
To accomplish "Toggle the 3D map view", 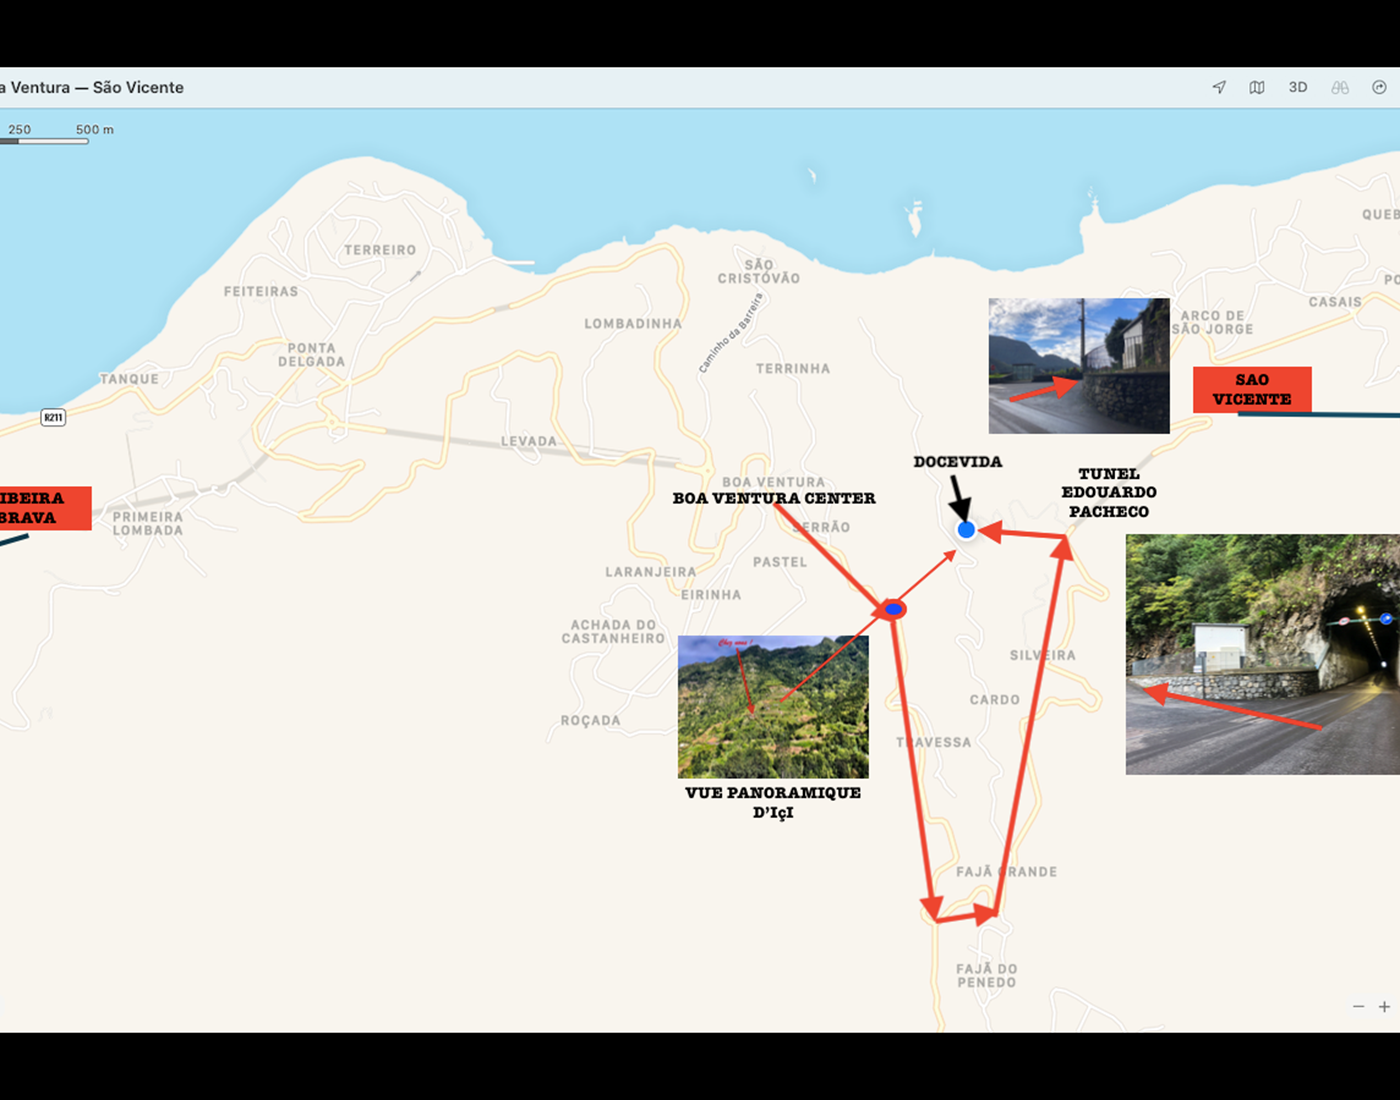I will coord(1298,88).
